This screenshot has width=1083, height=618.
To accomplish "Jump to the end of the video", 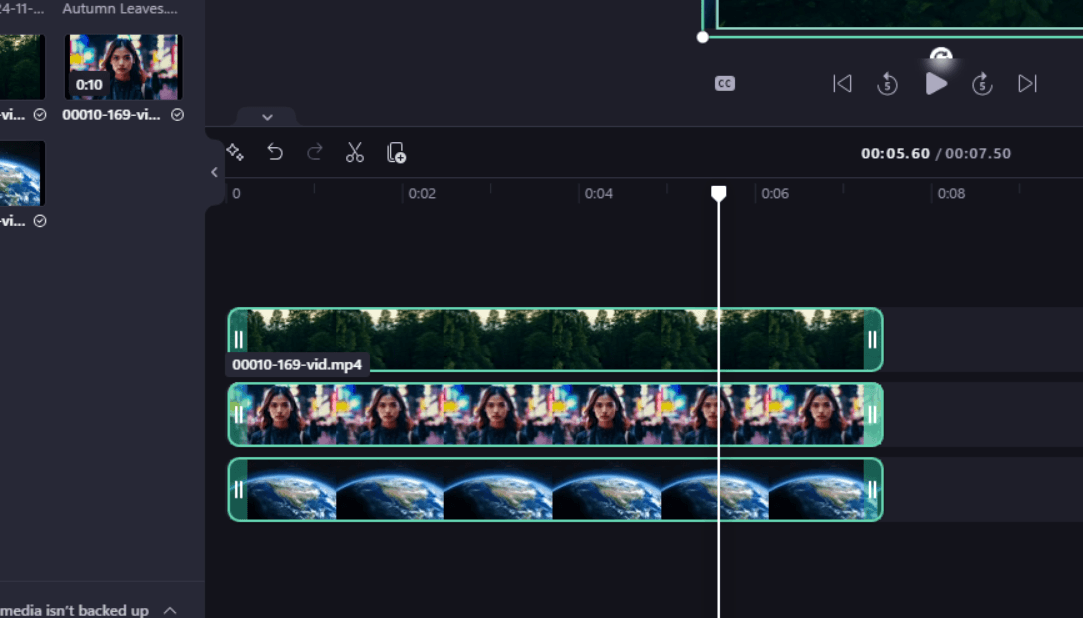I will pyautogui.click(x=1027, y=84).
